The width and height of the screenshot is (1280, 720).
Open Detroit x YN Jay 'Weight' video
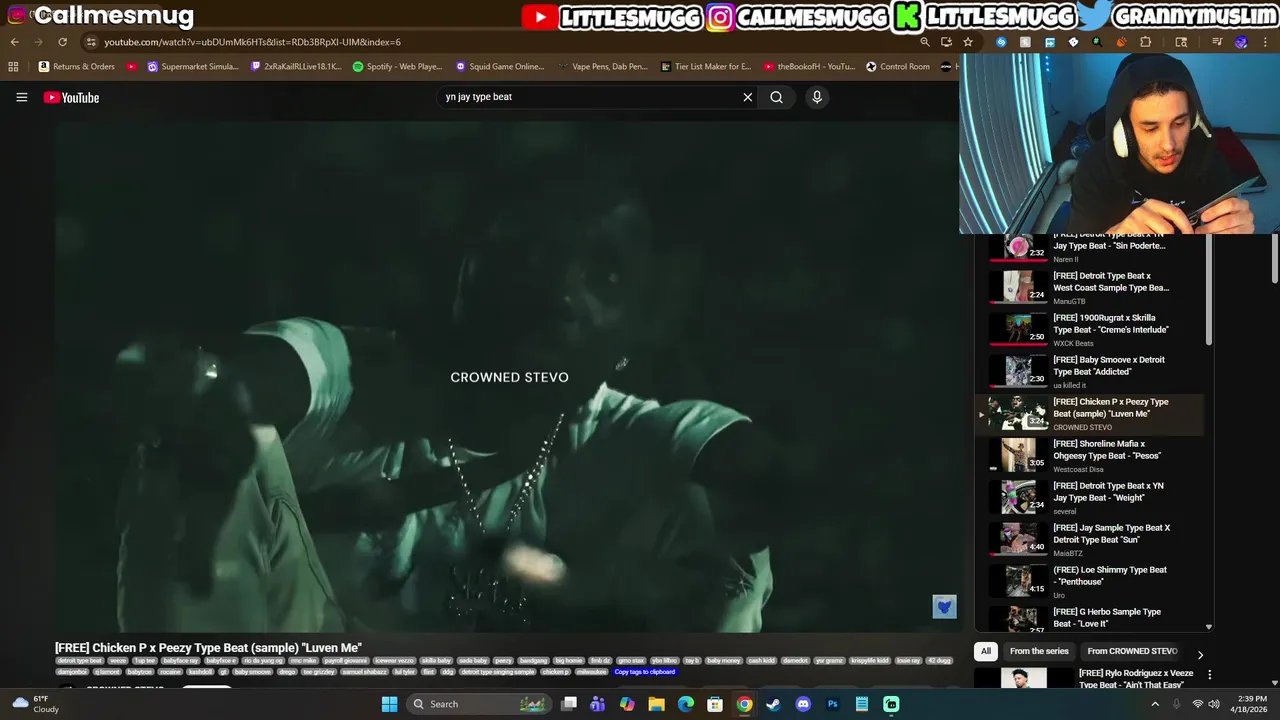pyautogui.click(x=1090, y=497)
